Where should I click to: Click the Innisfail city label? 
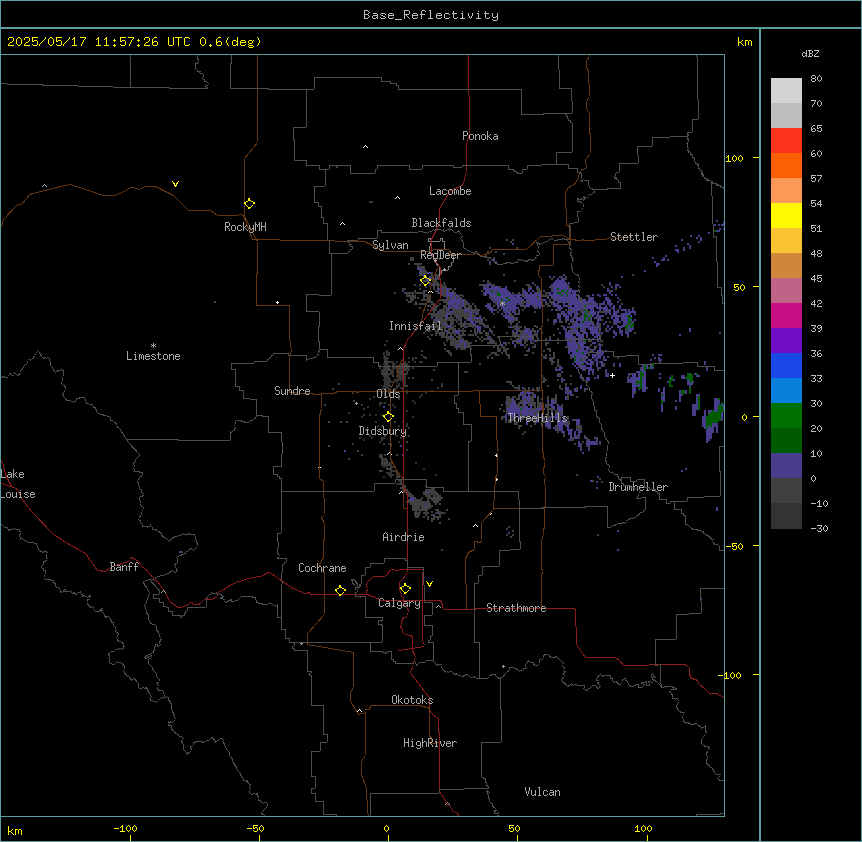coord(415,326)
